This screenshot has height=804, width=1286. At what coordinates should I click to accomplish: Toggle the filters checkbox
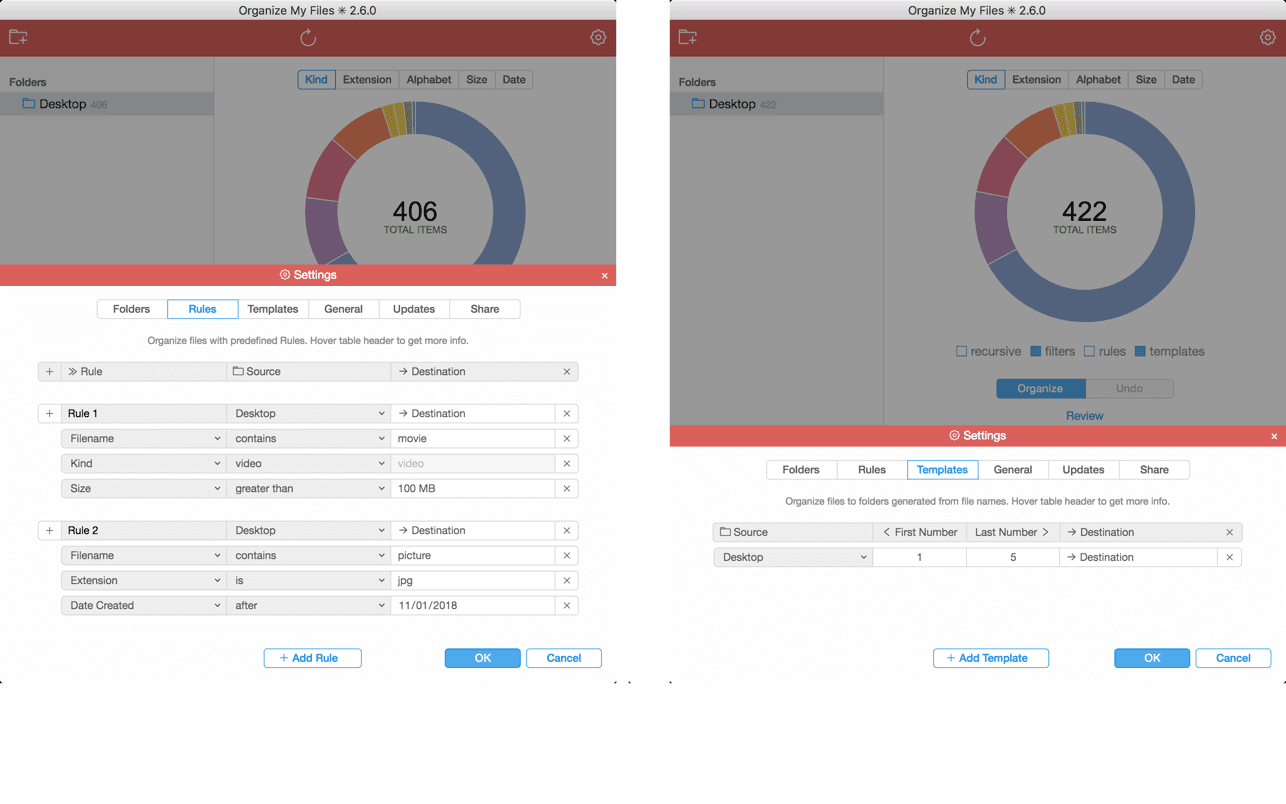[x=1036, y=352]
